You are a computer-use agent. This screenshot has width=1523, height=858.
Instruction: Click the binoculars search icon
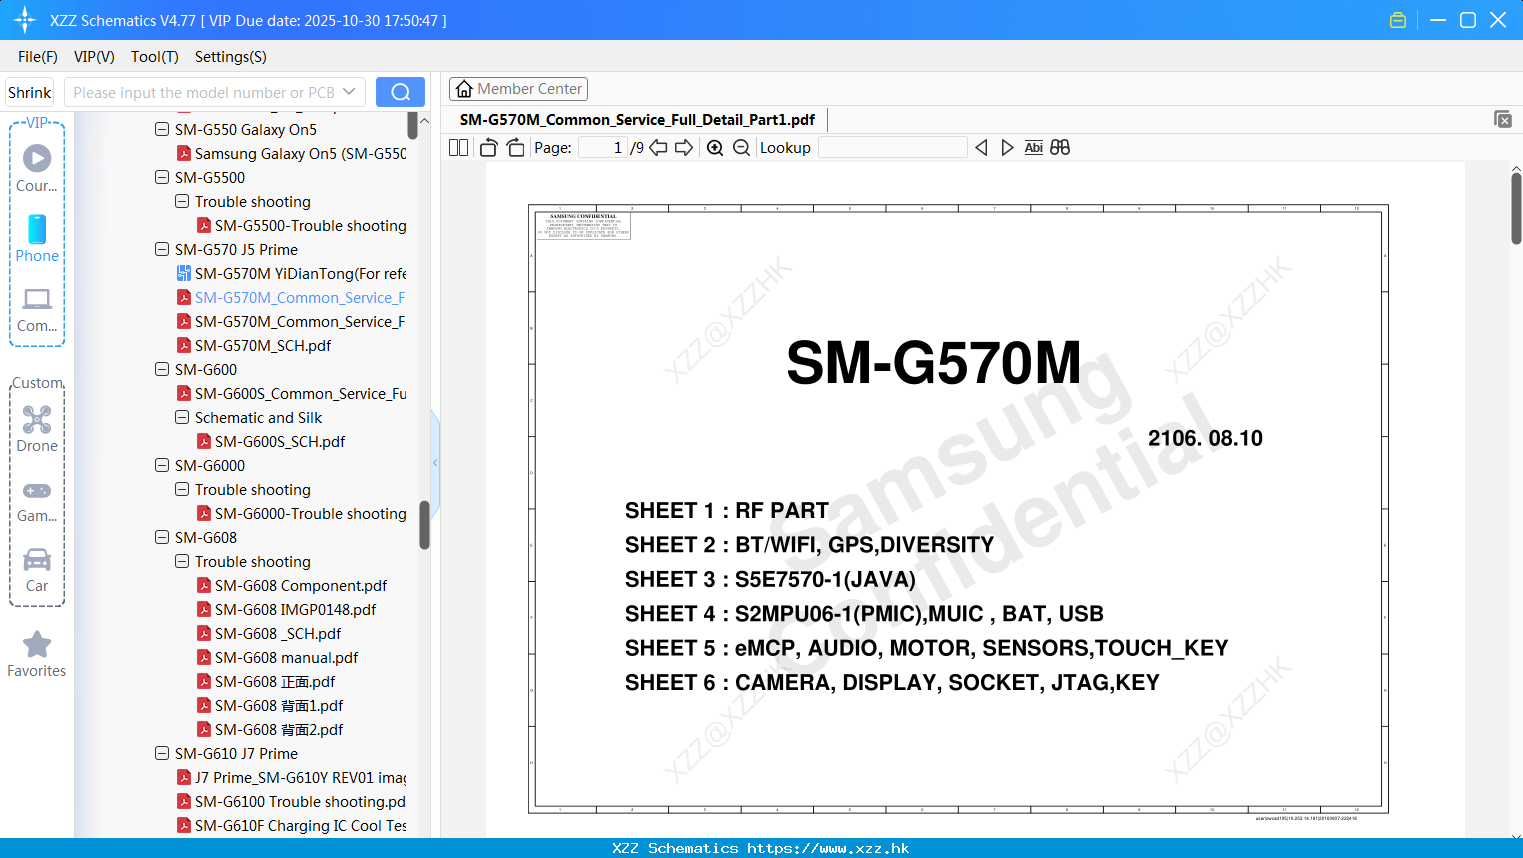click(1060, 148)
